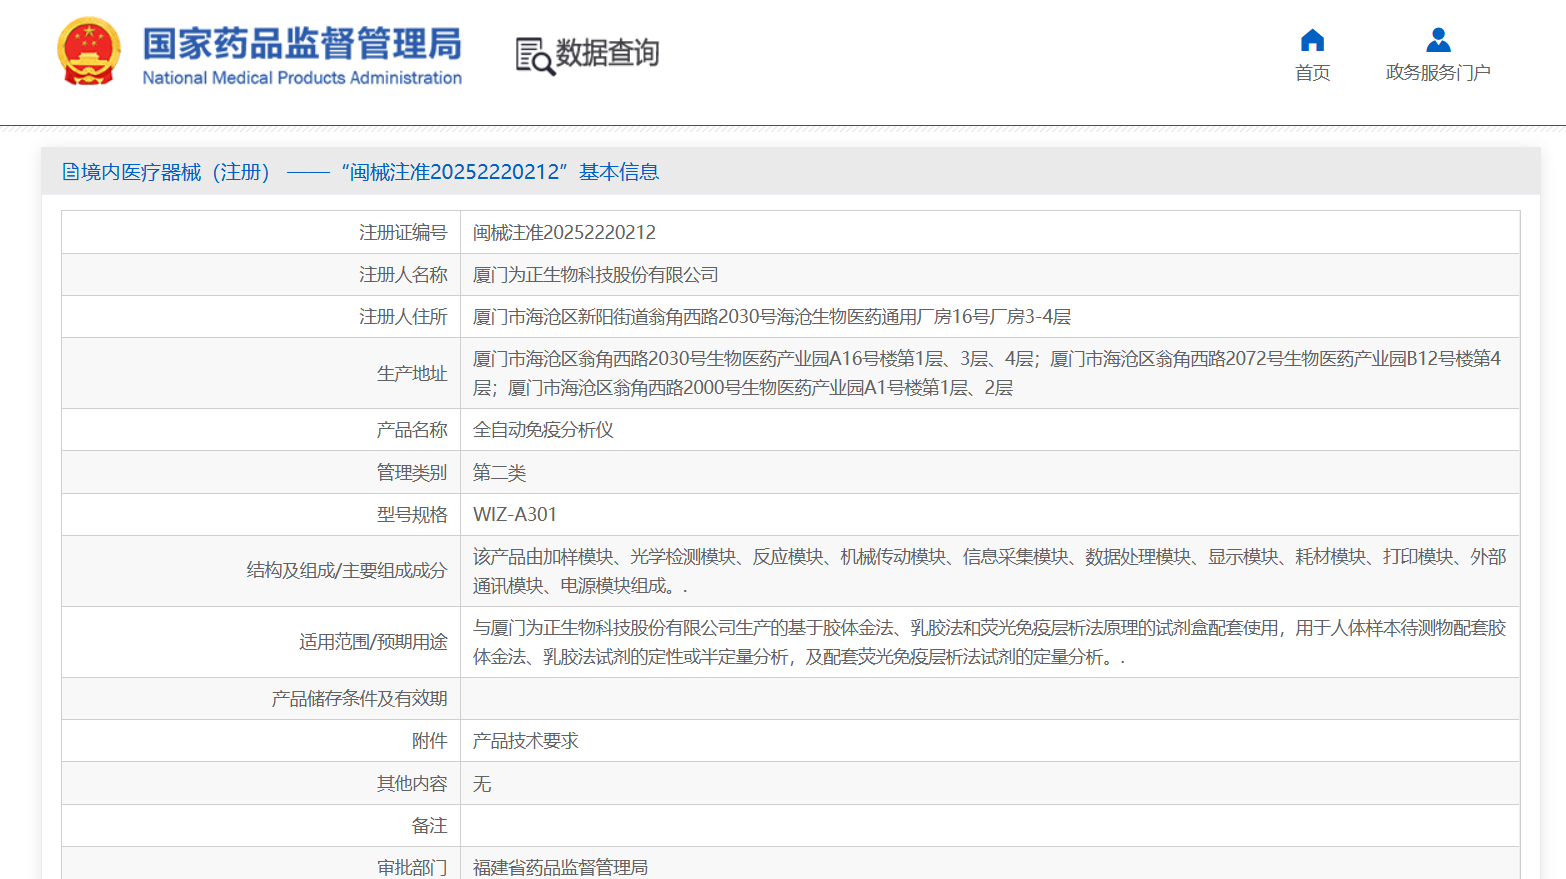Click the production address value cell

tap(990, 373)
